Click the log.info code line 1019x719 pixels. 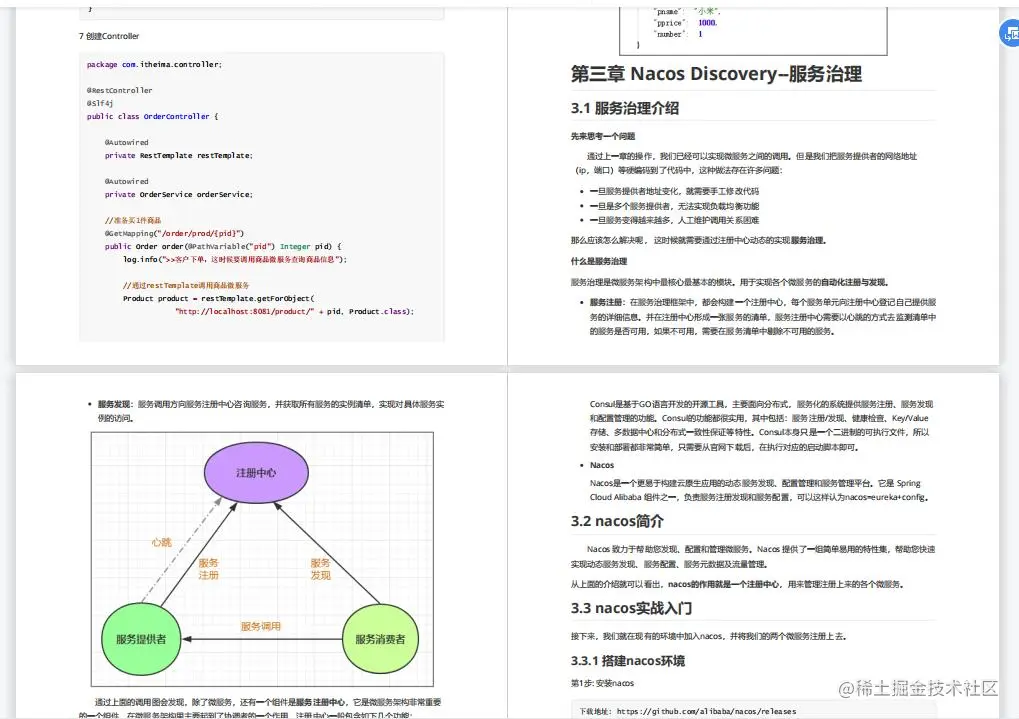235,259
